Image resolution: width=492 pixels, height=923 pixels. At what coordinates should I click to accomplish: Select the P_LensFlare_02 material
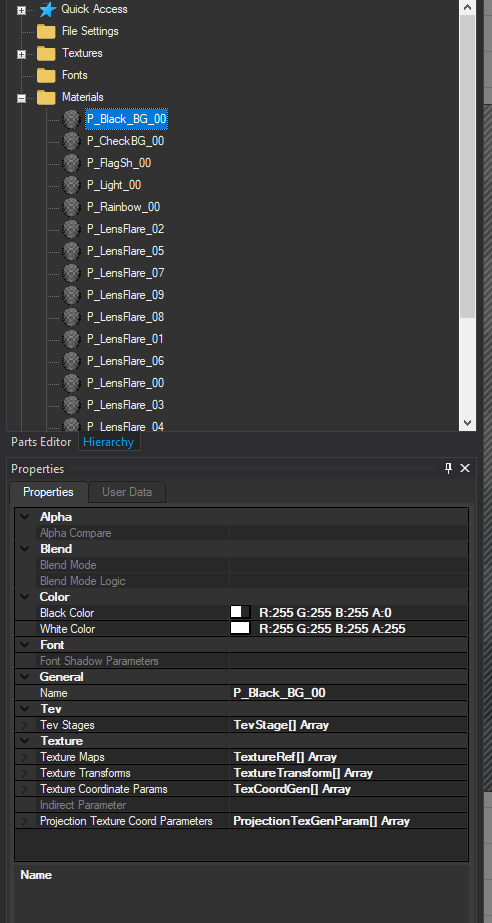coord(125,229)
